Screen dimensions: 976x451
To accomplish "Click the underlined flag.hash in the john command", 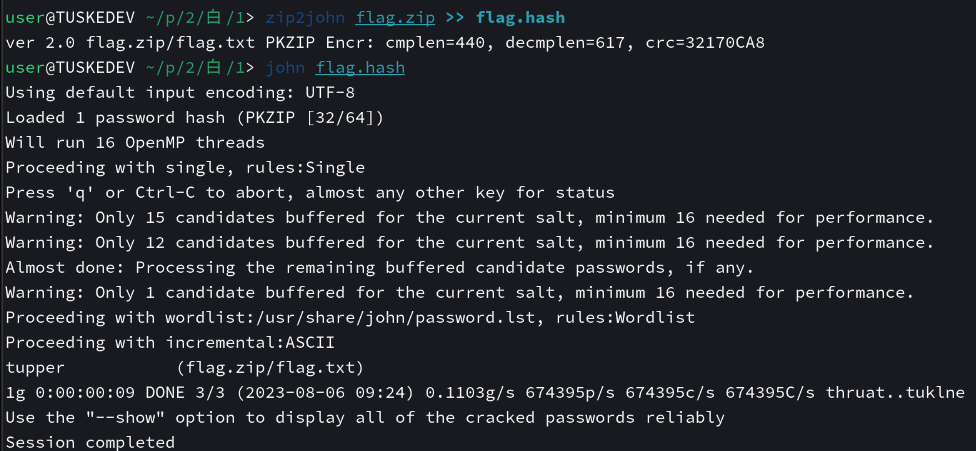I will pos(360,68).
